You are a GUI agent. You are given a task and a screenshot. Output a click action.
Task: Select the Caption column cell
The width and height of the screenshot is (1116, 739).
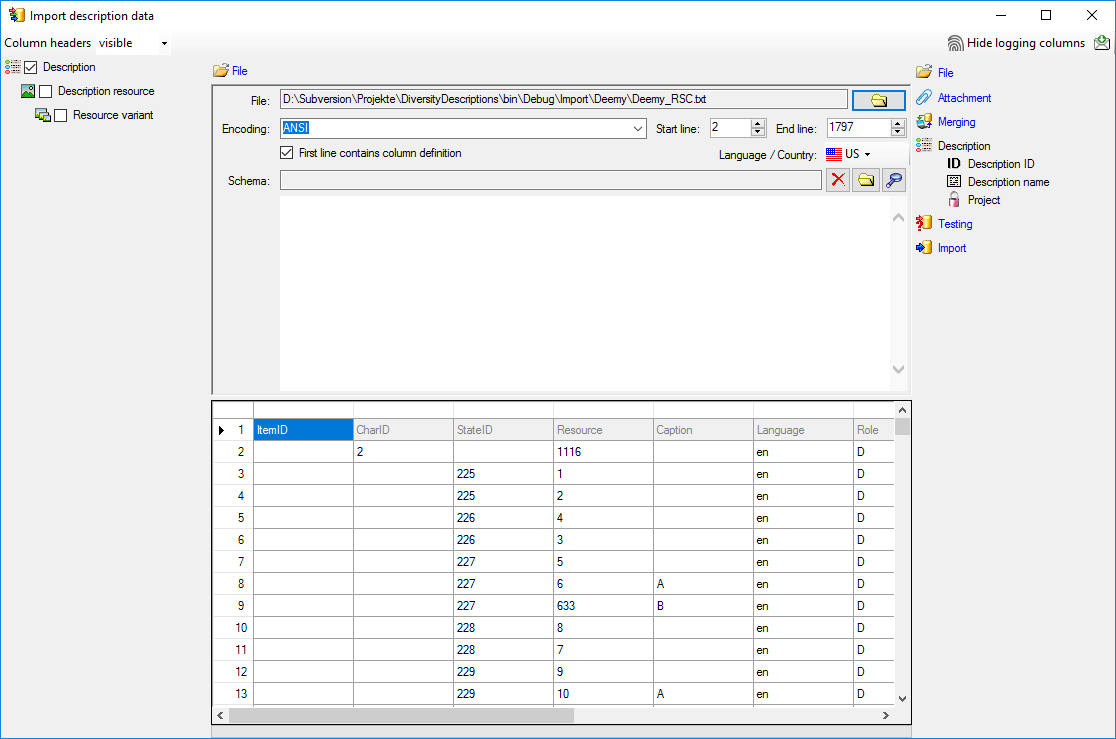coord(704,430)
